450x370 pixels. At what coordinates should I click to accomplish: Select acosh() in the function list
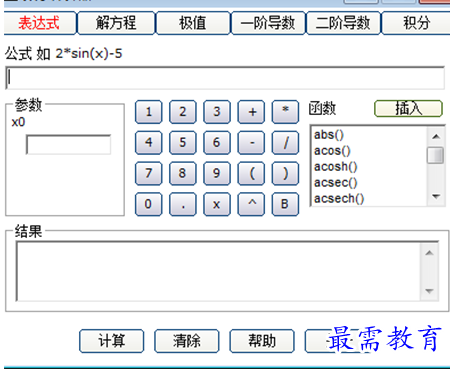coord(369,167)
